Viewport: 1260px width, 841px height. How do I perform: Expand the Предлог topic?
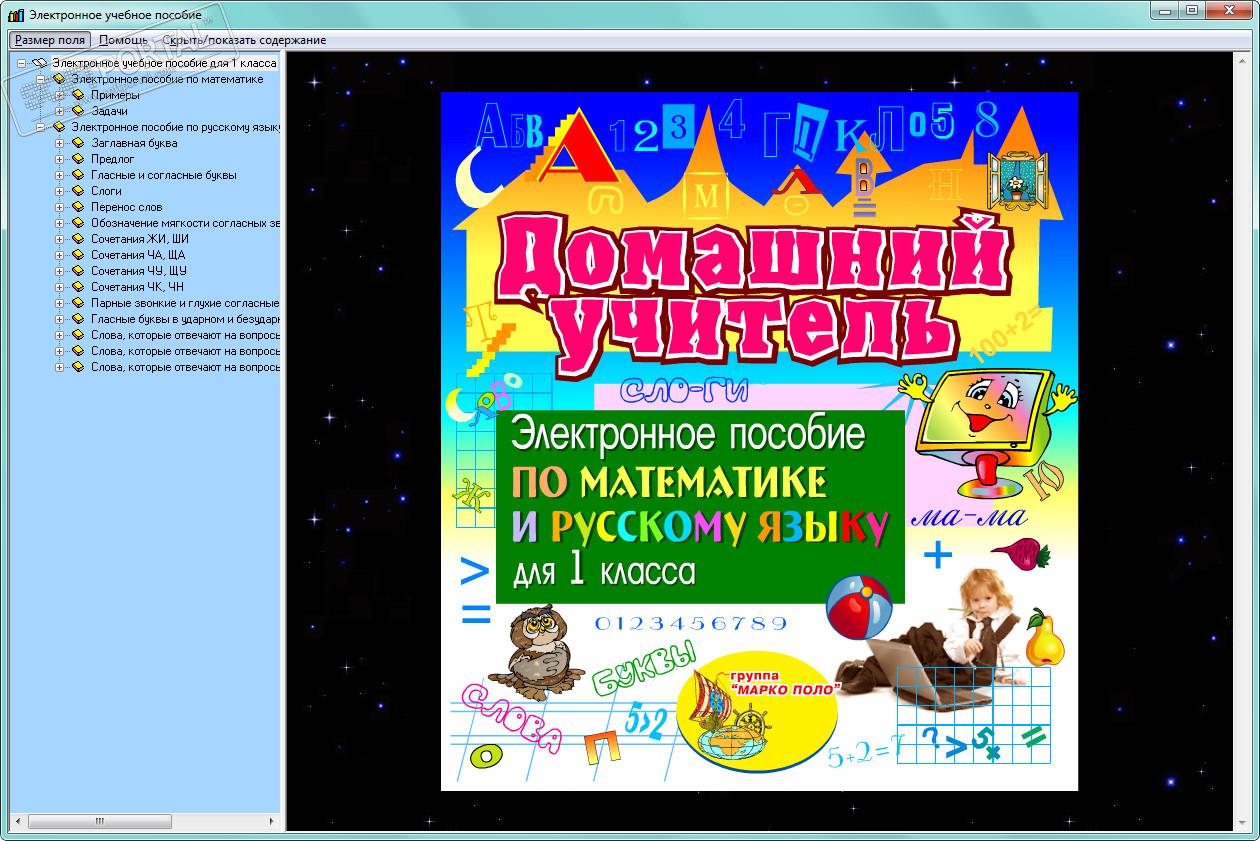pyautogui.click(x=60, y=159)
